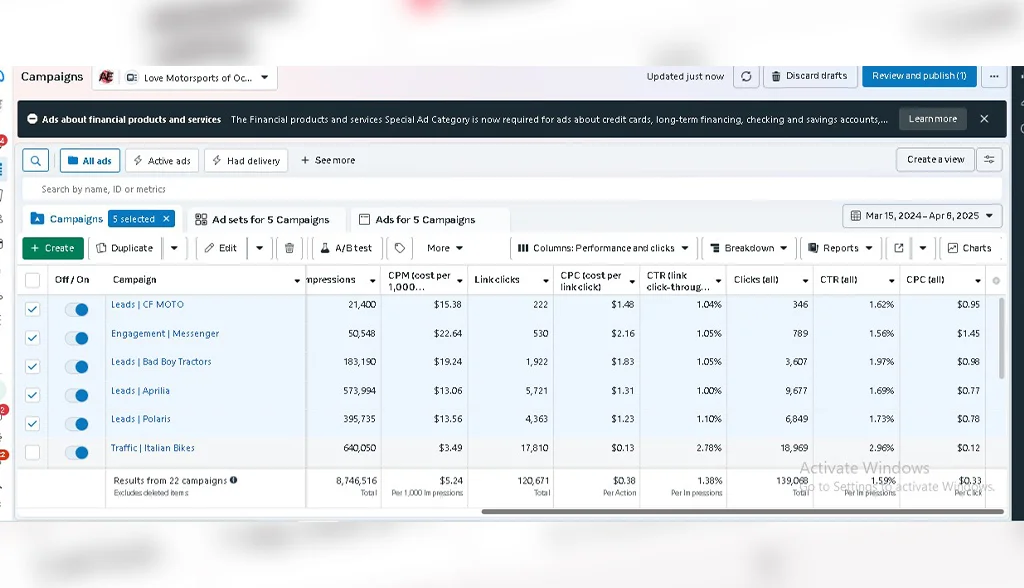The width and height of the screenshot is (1024, 588).
Task: Delete selection with the trash icon
Action: [x=290, y=248]
